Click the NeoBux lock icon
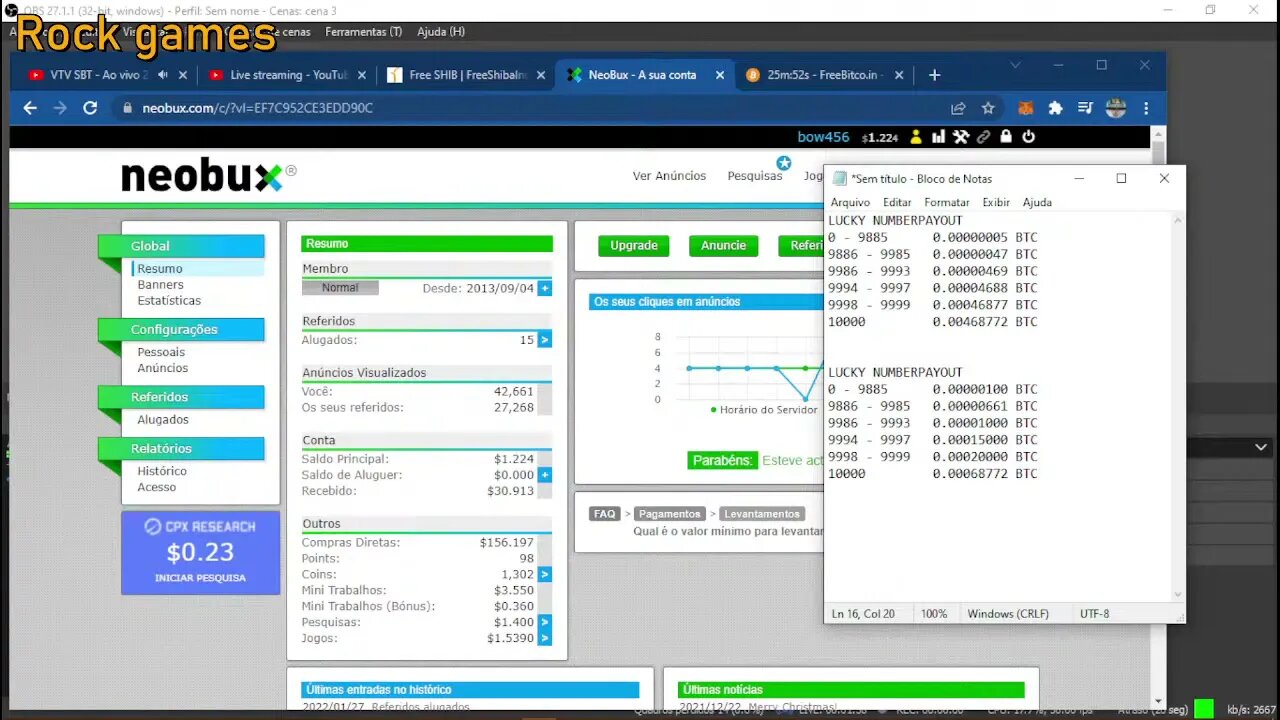 [x=1006, y=137]
